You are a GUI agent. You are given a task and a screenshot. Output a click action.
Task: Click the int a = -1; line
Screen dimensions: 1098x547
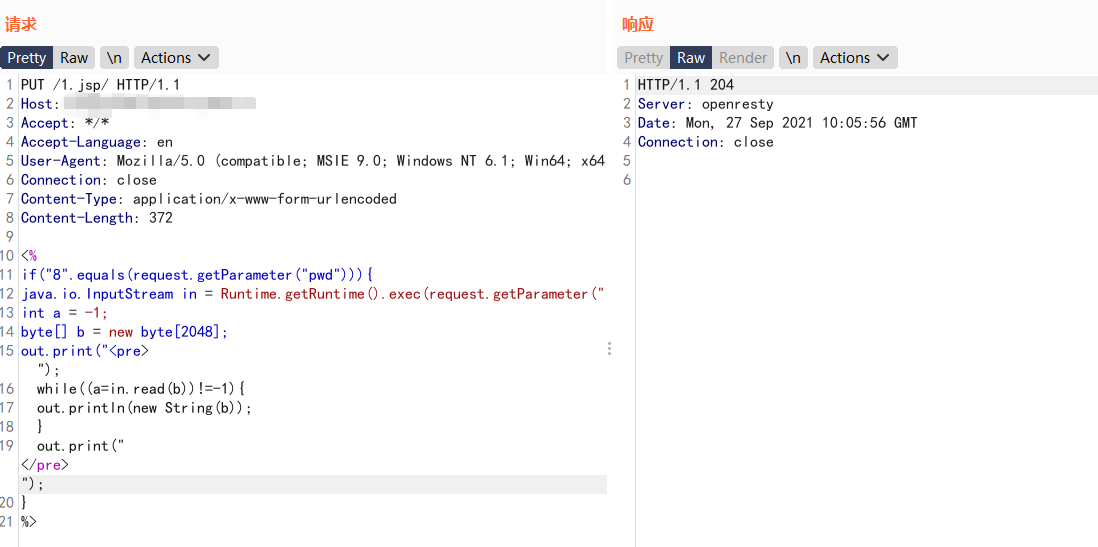64,312
